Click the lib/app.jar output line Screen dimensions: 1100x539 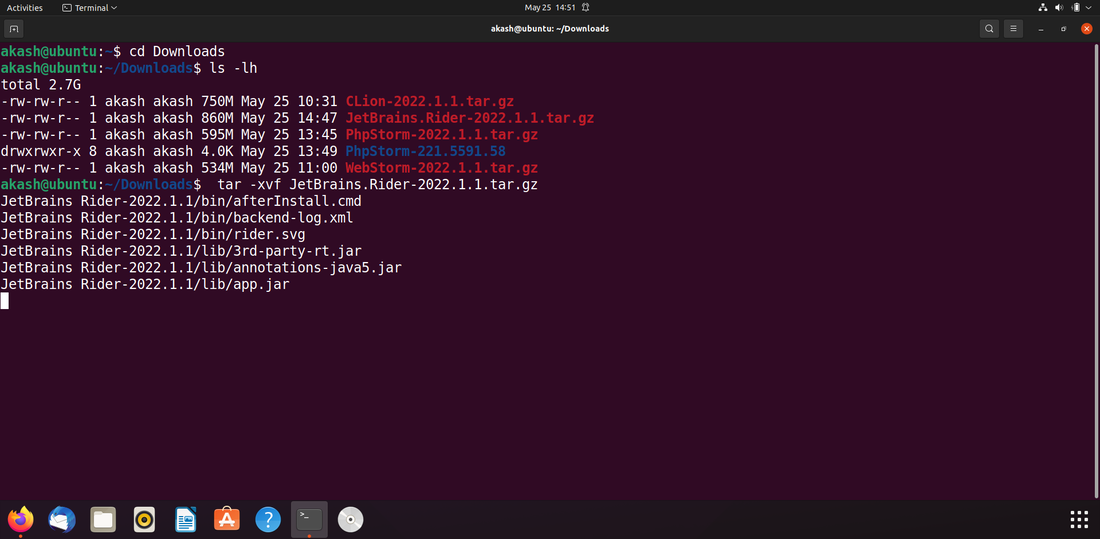pyautogui.click(x=145, y=286)
